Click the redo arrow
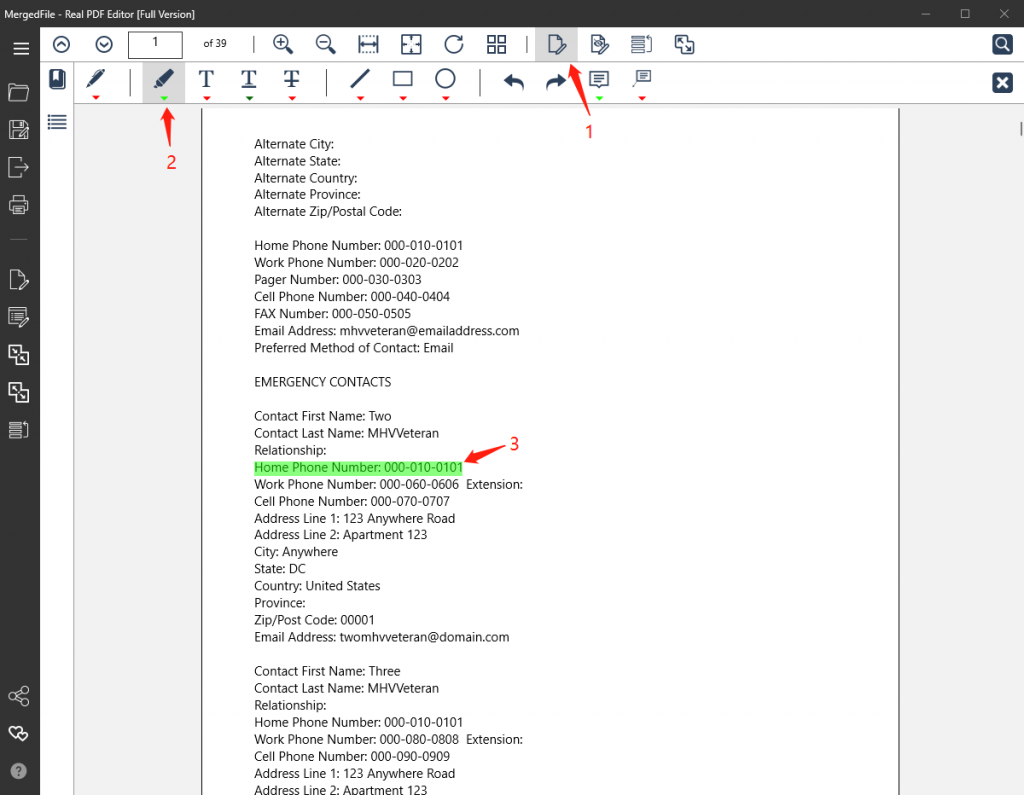 pyautogui.click(x=555, y=82)
